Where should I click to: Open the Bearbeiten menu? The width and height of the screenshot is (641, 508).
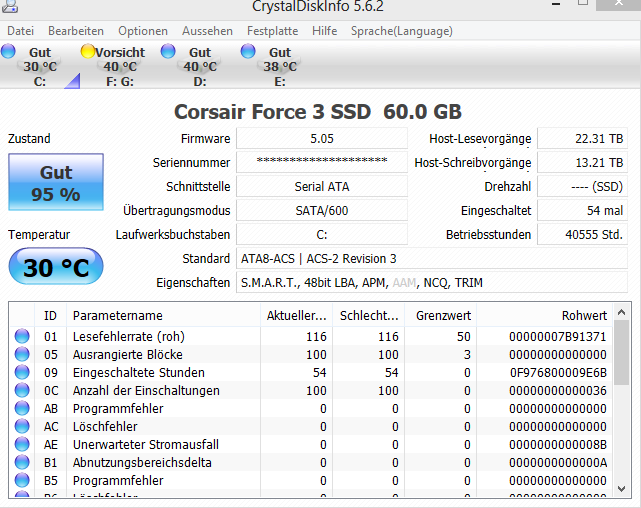click(x=76, y=31)
